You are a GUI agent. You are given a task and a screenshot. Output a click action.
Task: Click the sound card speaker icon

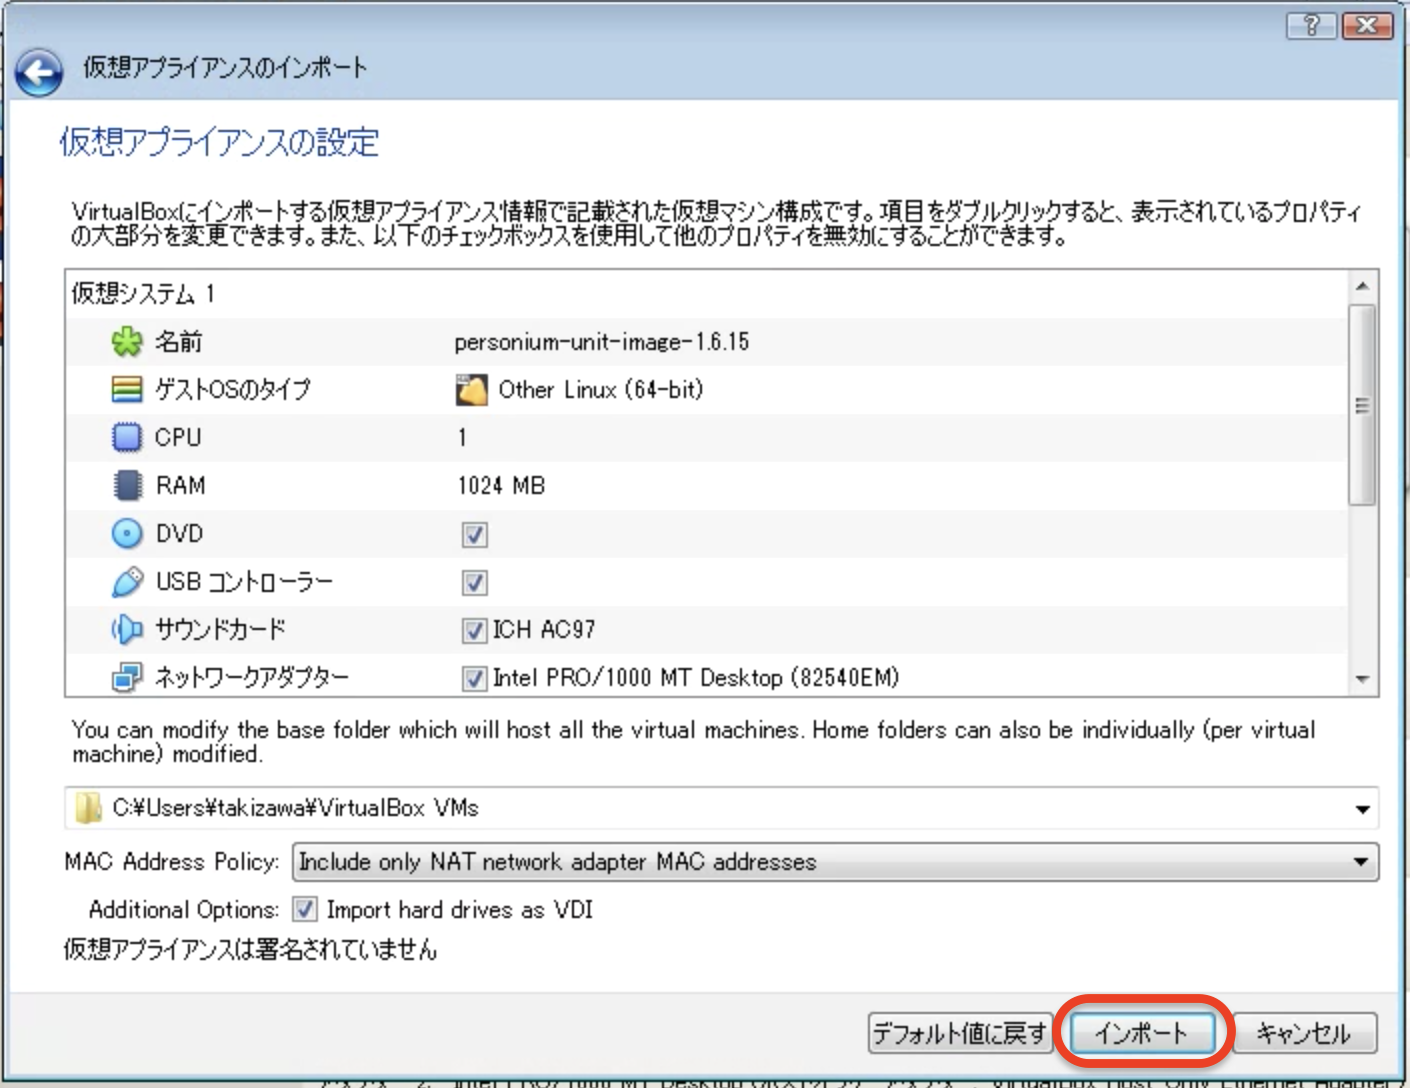coord(127,629)
